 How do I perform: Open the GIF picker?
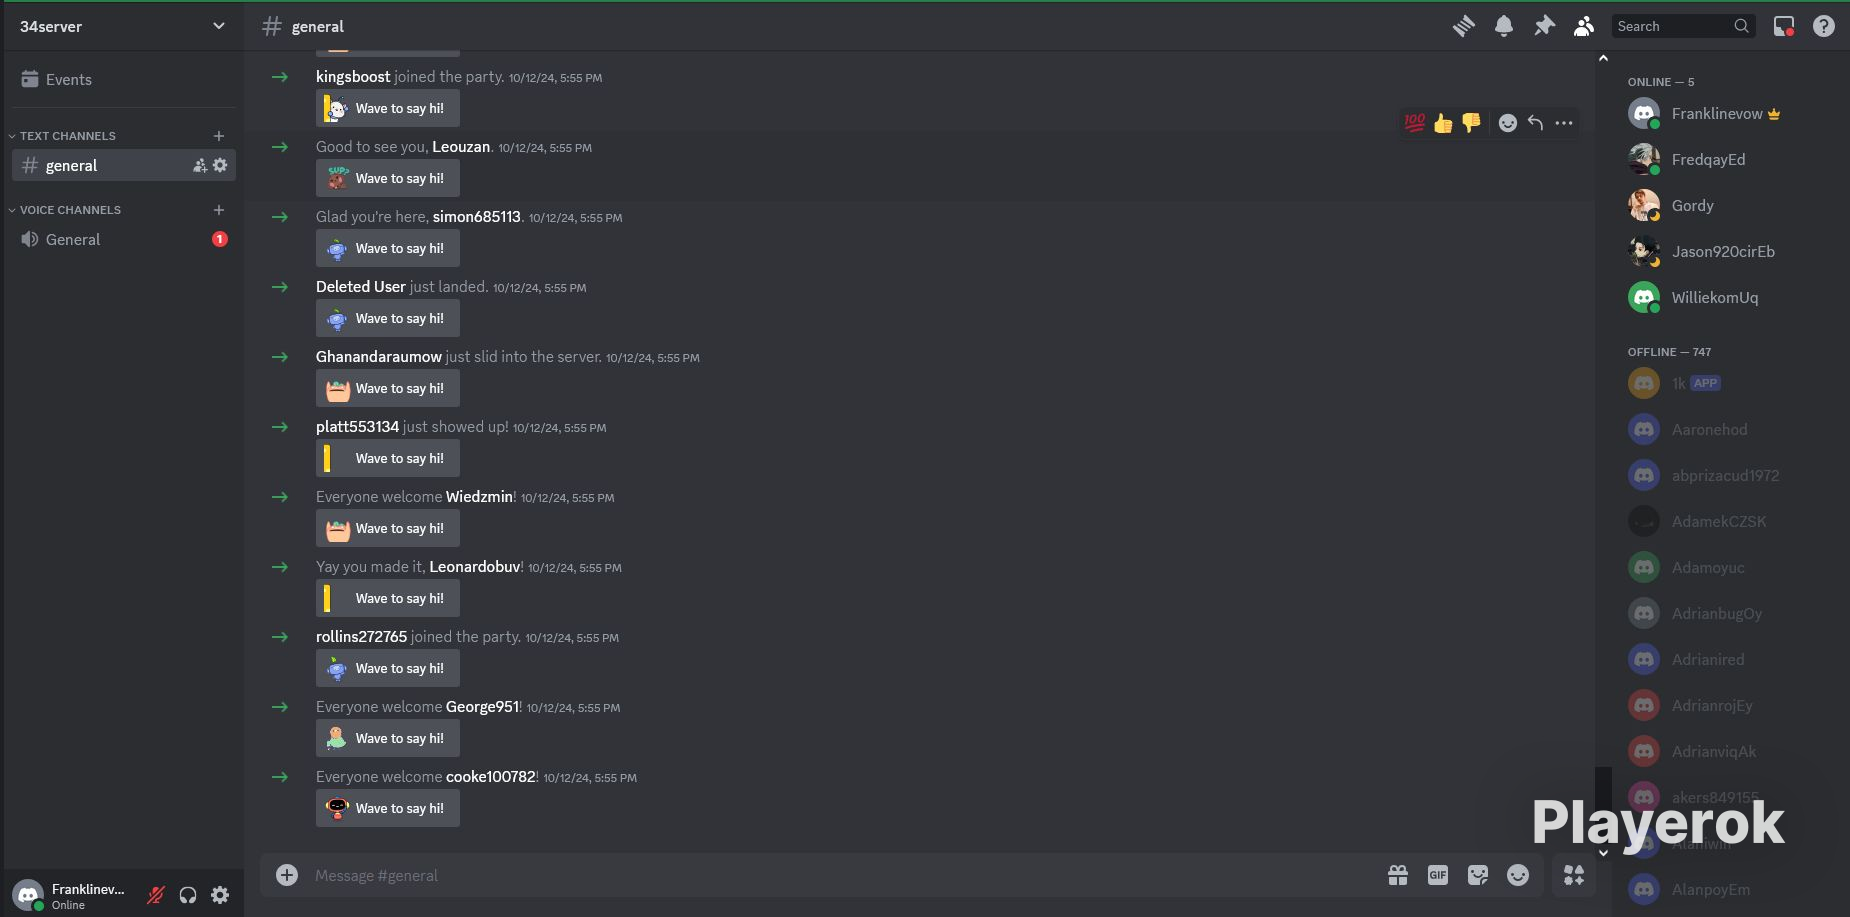1437,875
